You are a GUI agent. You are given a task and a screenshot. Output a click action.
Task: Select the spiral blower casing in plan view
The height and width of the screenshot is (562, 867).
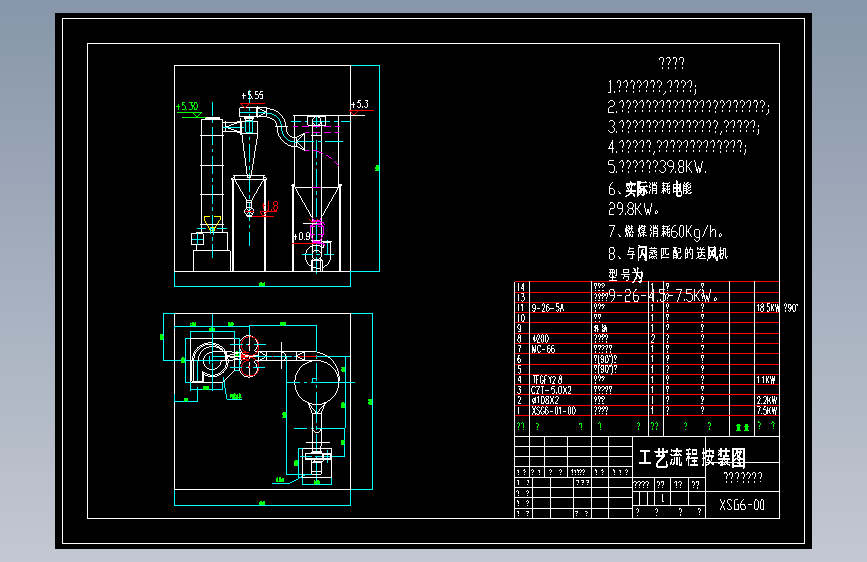pyautogui.click(x=208, y=362)
